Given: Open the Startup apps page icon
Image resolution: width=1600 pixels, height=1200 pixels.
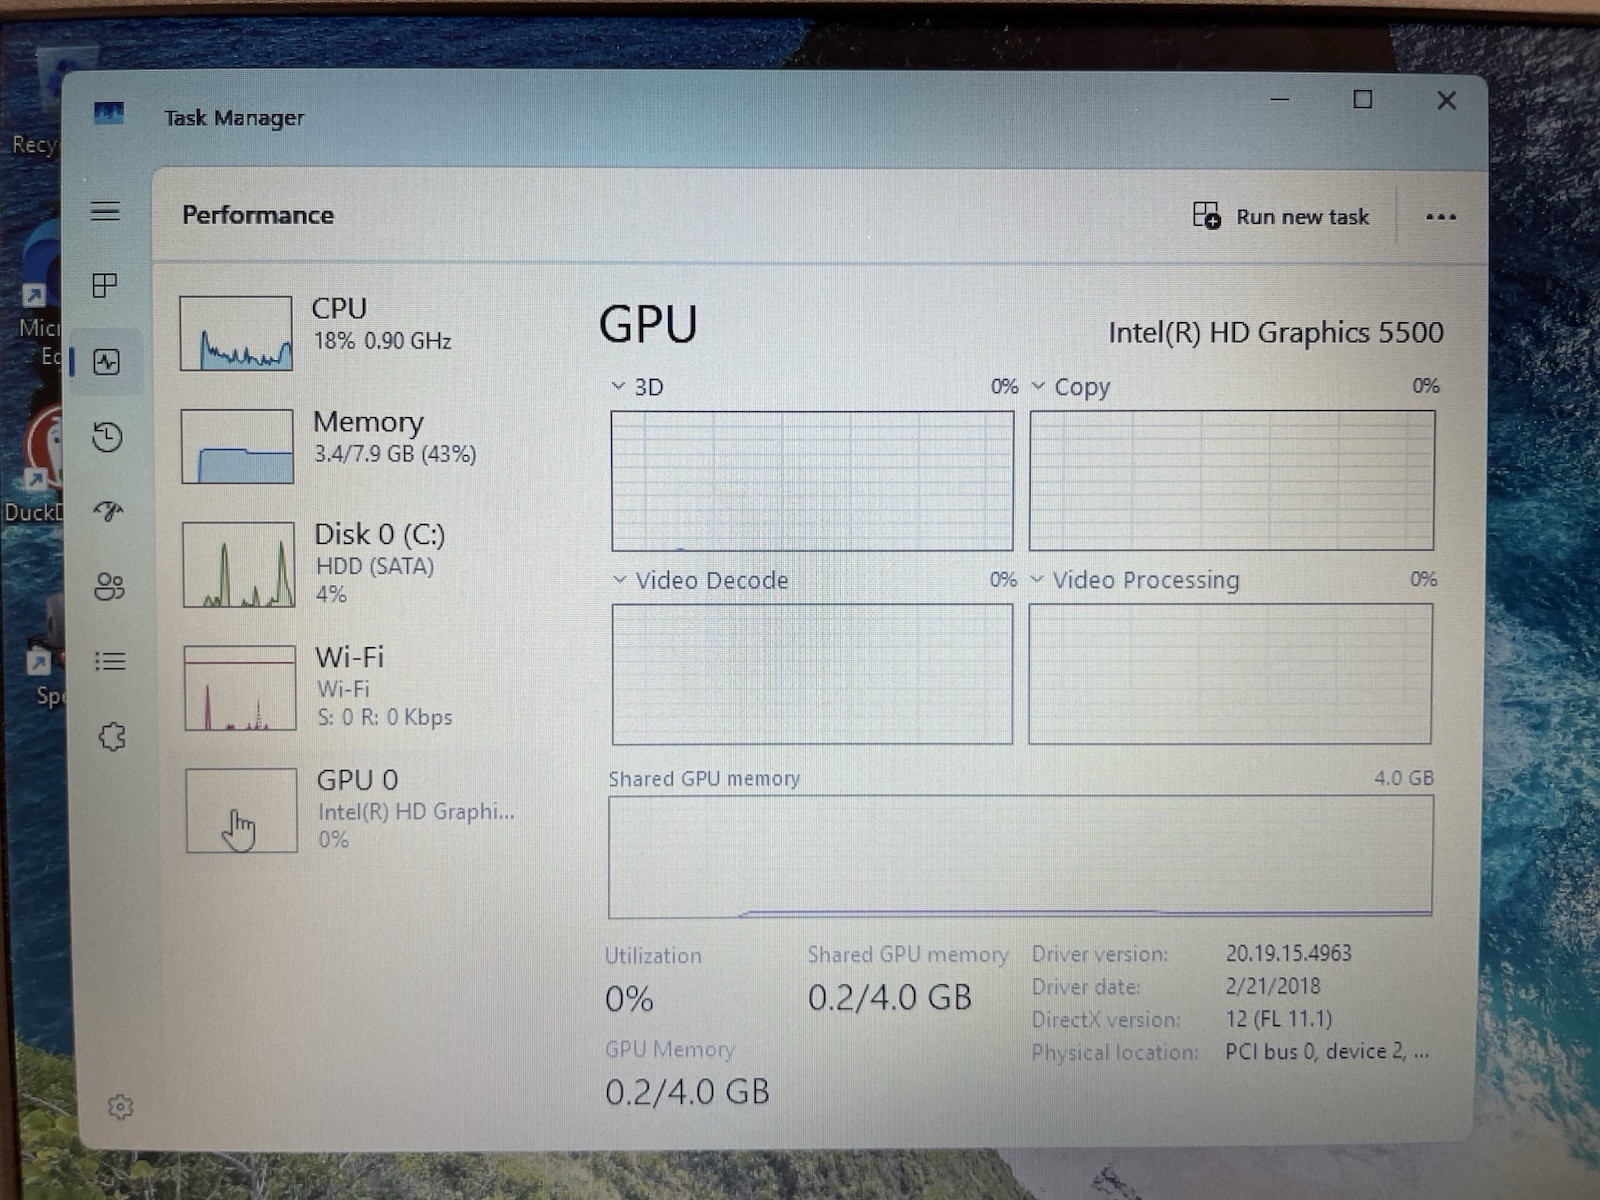Looking at the screenshot, I should coord(108,511).
